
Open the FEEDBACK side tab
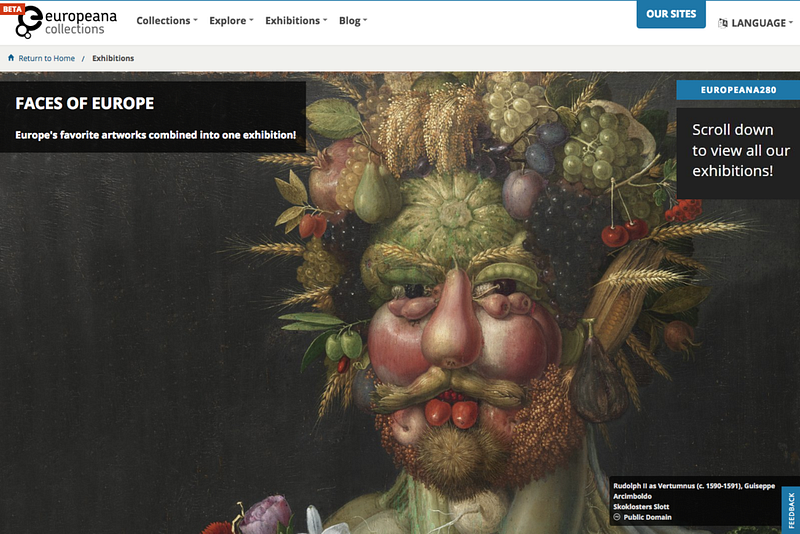point(791,510)
